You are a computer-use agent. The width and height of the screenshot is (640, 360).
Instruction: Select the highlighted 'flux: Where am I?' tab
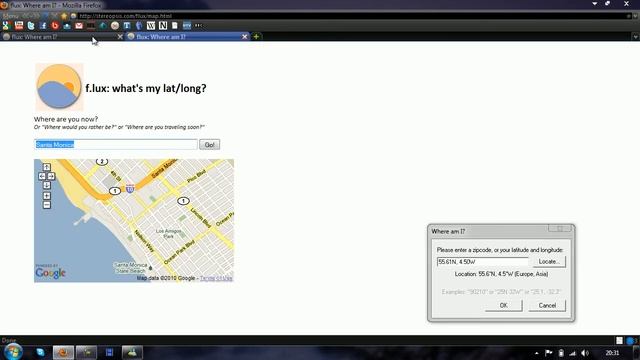(x=188, y=37)
